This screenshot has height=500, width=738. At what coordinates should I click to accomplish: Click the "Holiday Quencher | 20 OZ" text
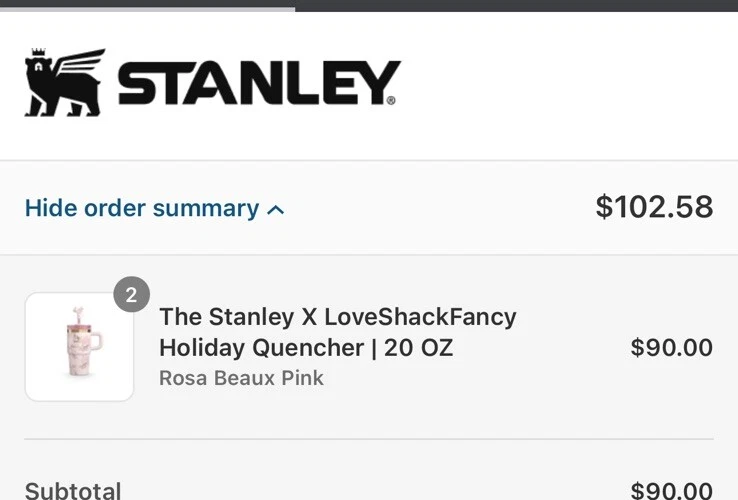click(x=305, y=348)
